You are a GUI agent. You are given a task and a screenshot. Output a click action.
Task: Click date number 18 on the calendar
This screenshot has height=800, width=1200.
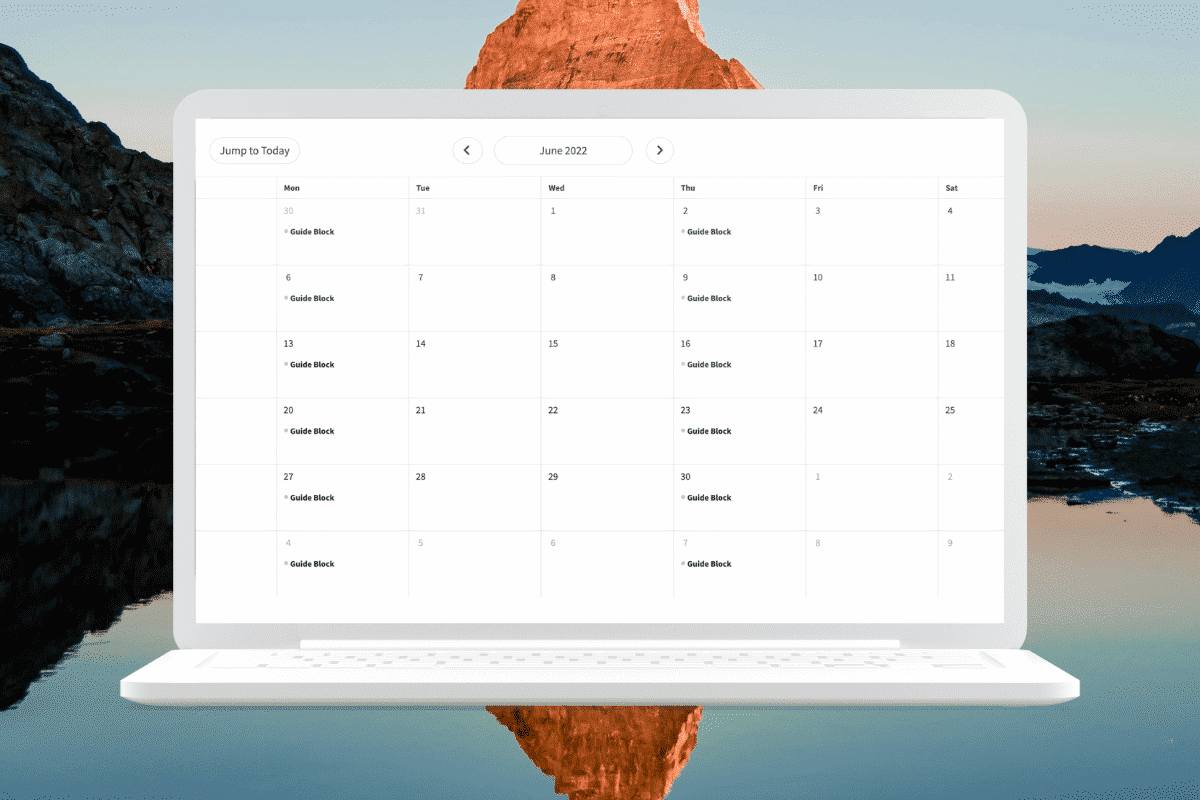[950, 344]
